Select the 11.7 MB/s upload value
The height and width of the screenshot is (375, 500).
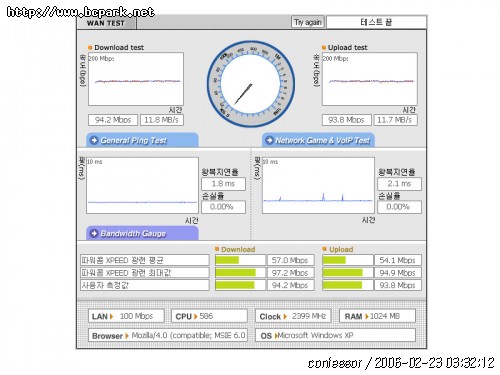395,120
